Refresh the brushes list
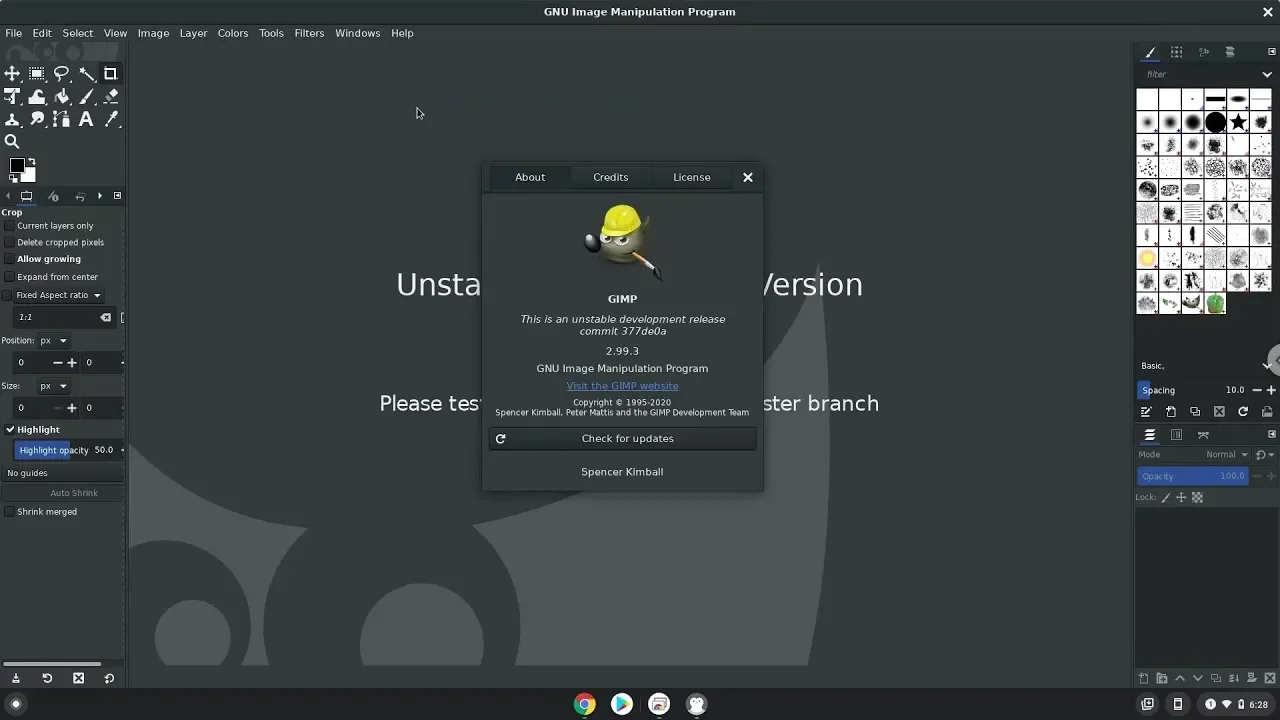Viewport: 1280px width, 720px height. (x=1243, y=412)
